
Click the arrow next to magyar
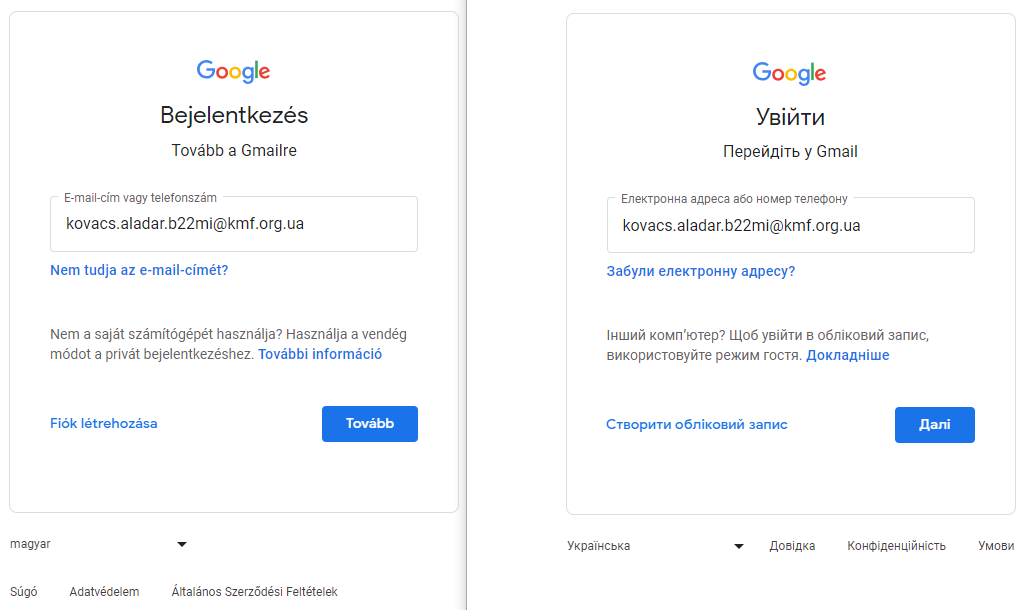click(182, 545)
